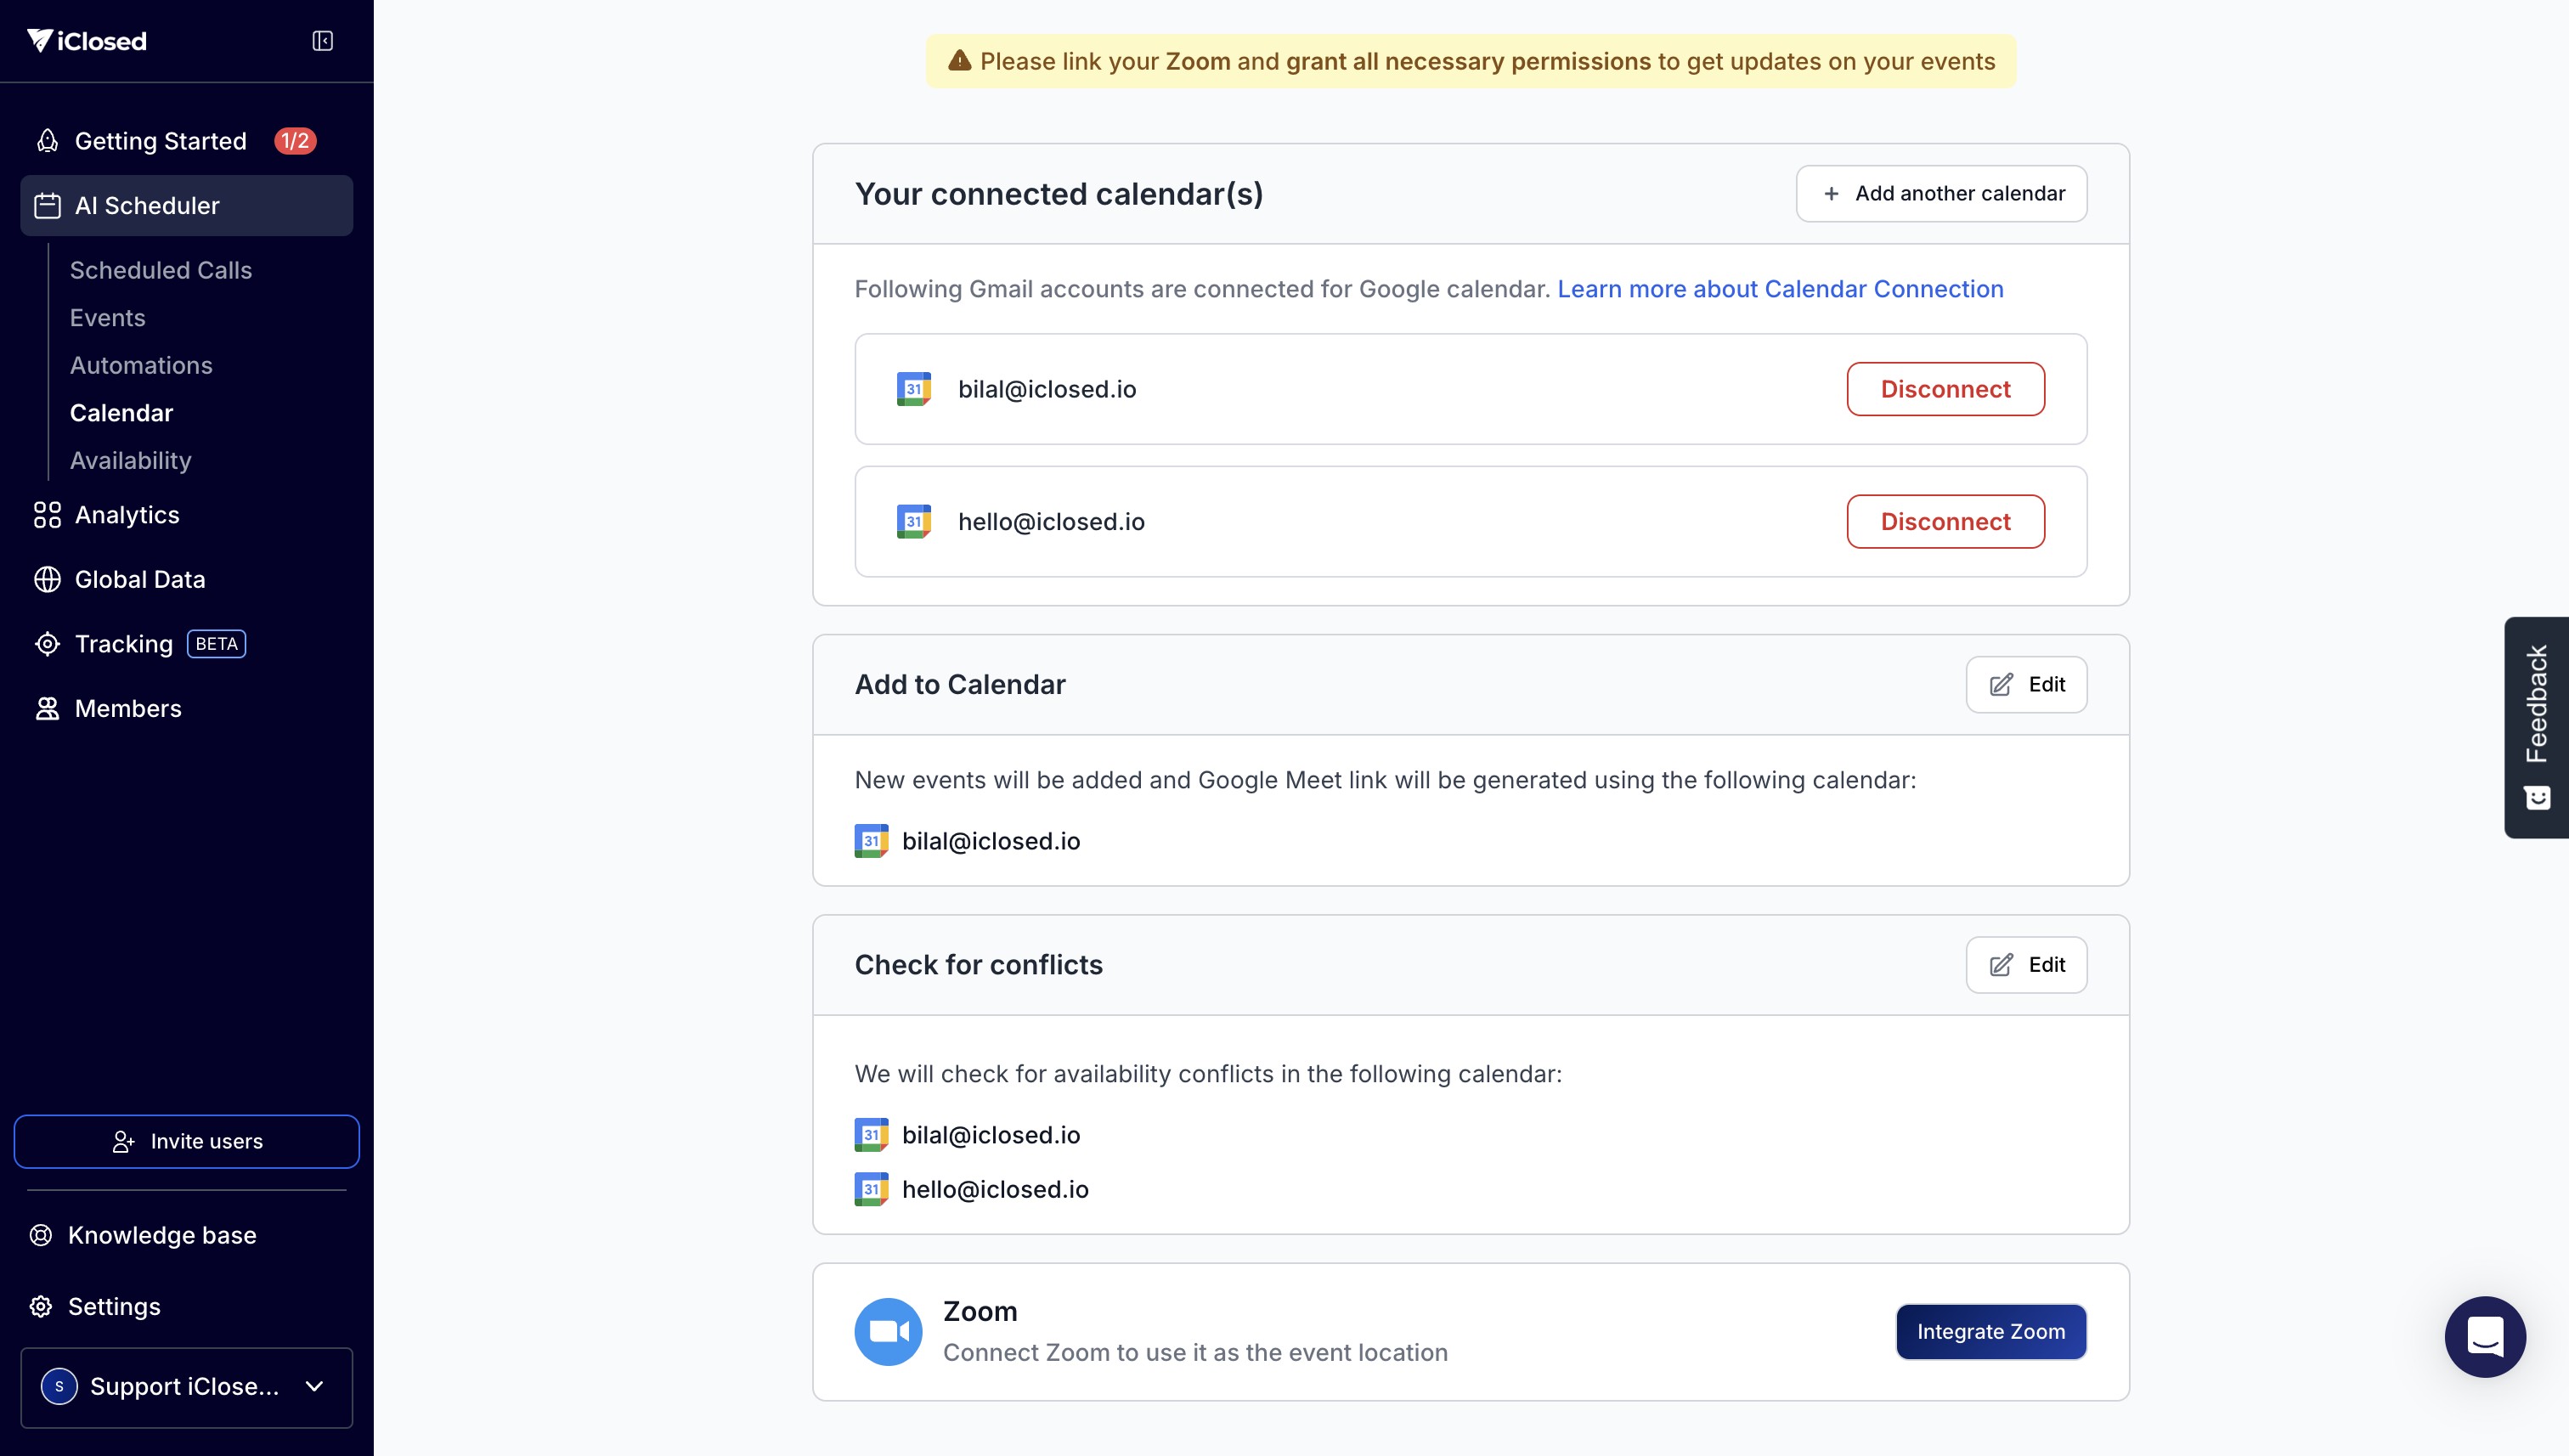Open Tracking beta section

(x=124, y=644)
